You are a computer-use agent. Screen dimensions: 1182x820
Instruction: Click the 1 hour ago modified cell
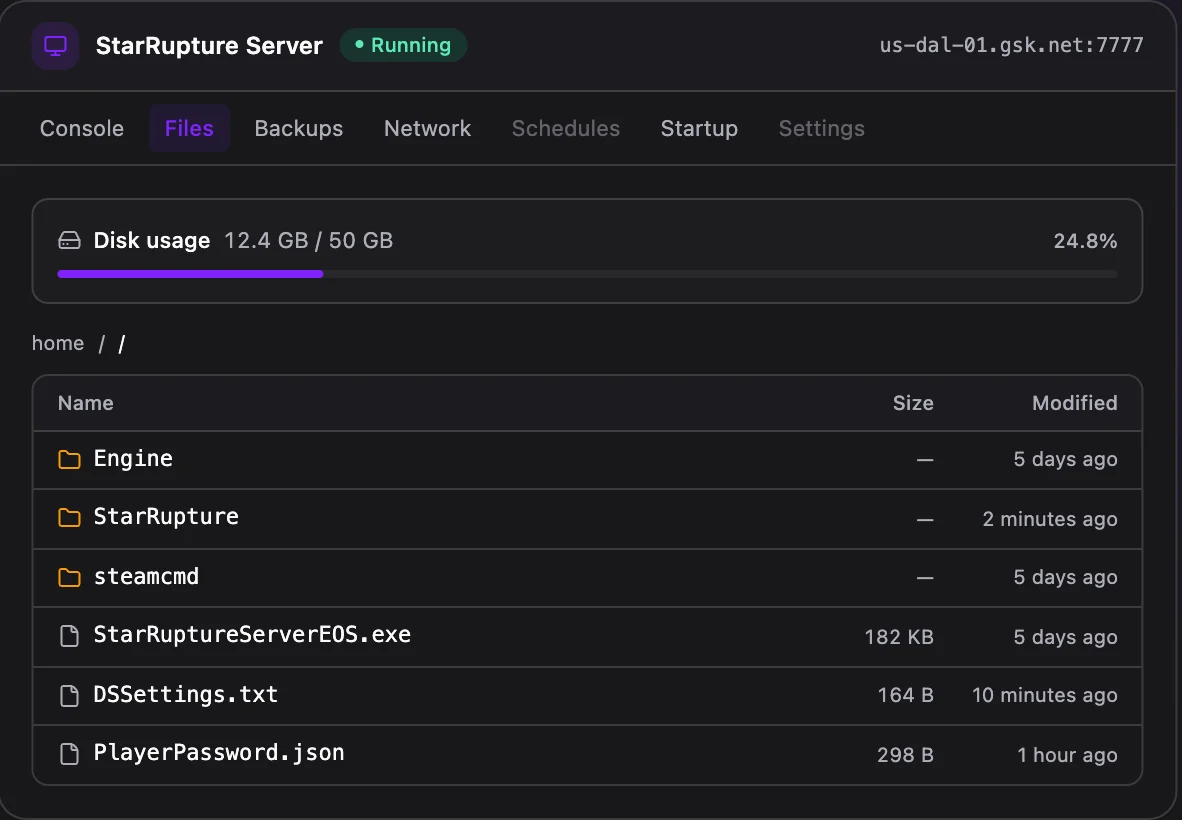pyautogui.click(x=1067, y=754)
